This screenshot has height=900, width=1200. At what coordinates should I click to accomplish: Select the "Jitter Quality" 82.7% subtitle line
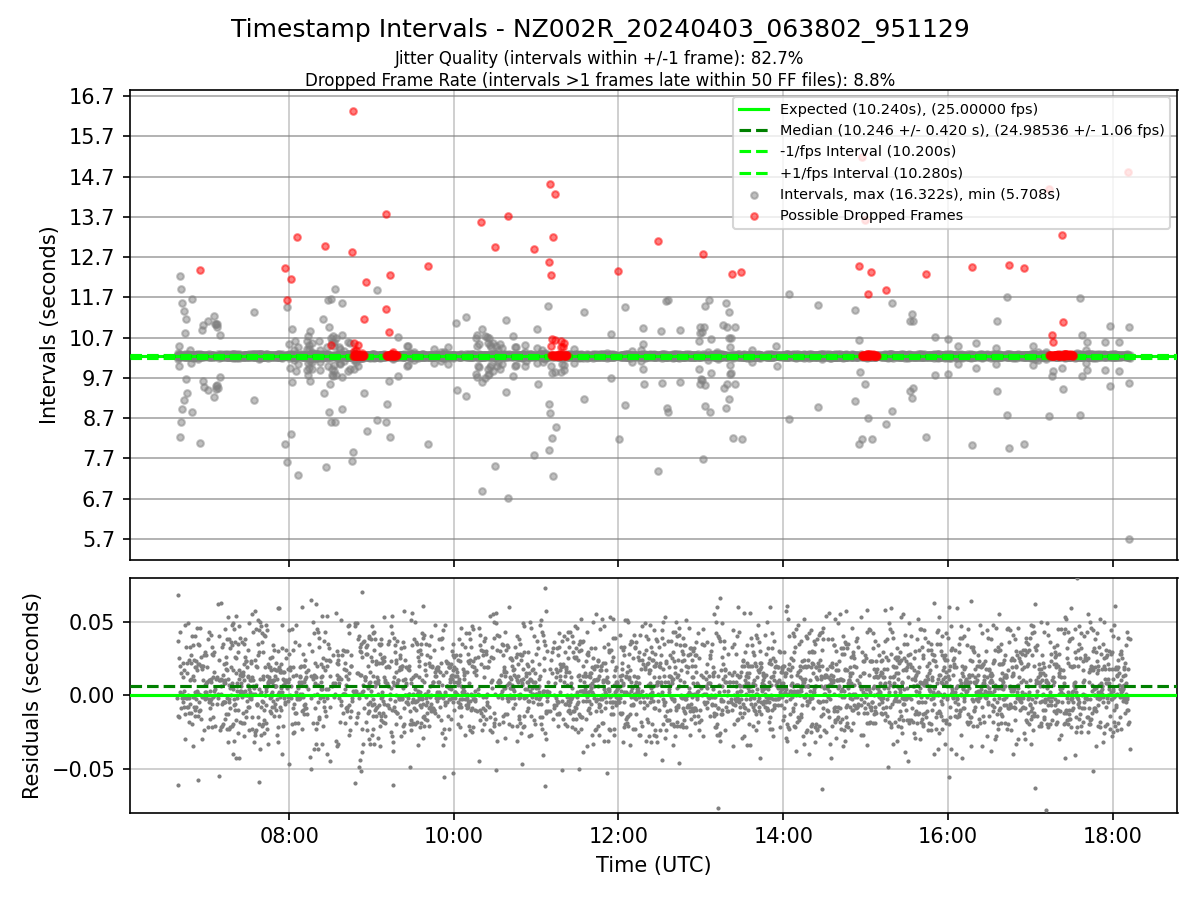(600, 58)
